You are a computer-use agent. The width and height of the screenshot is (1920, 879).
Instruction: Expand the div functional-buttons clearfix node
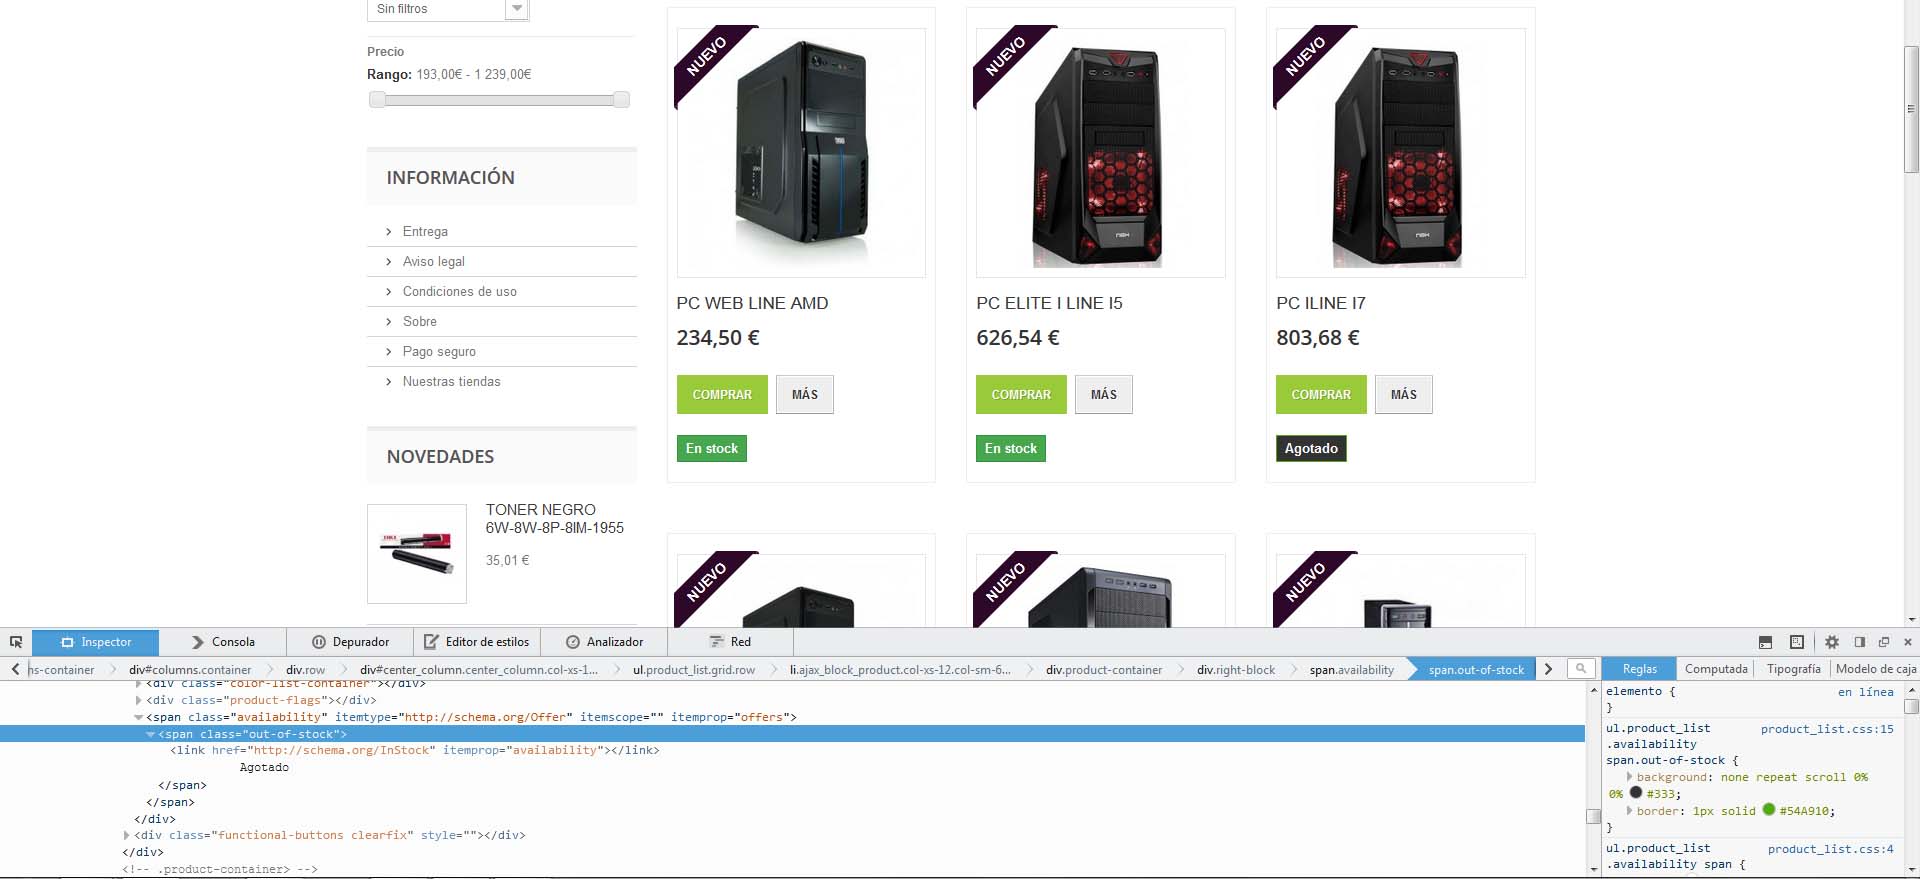pos(127,835)
